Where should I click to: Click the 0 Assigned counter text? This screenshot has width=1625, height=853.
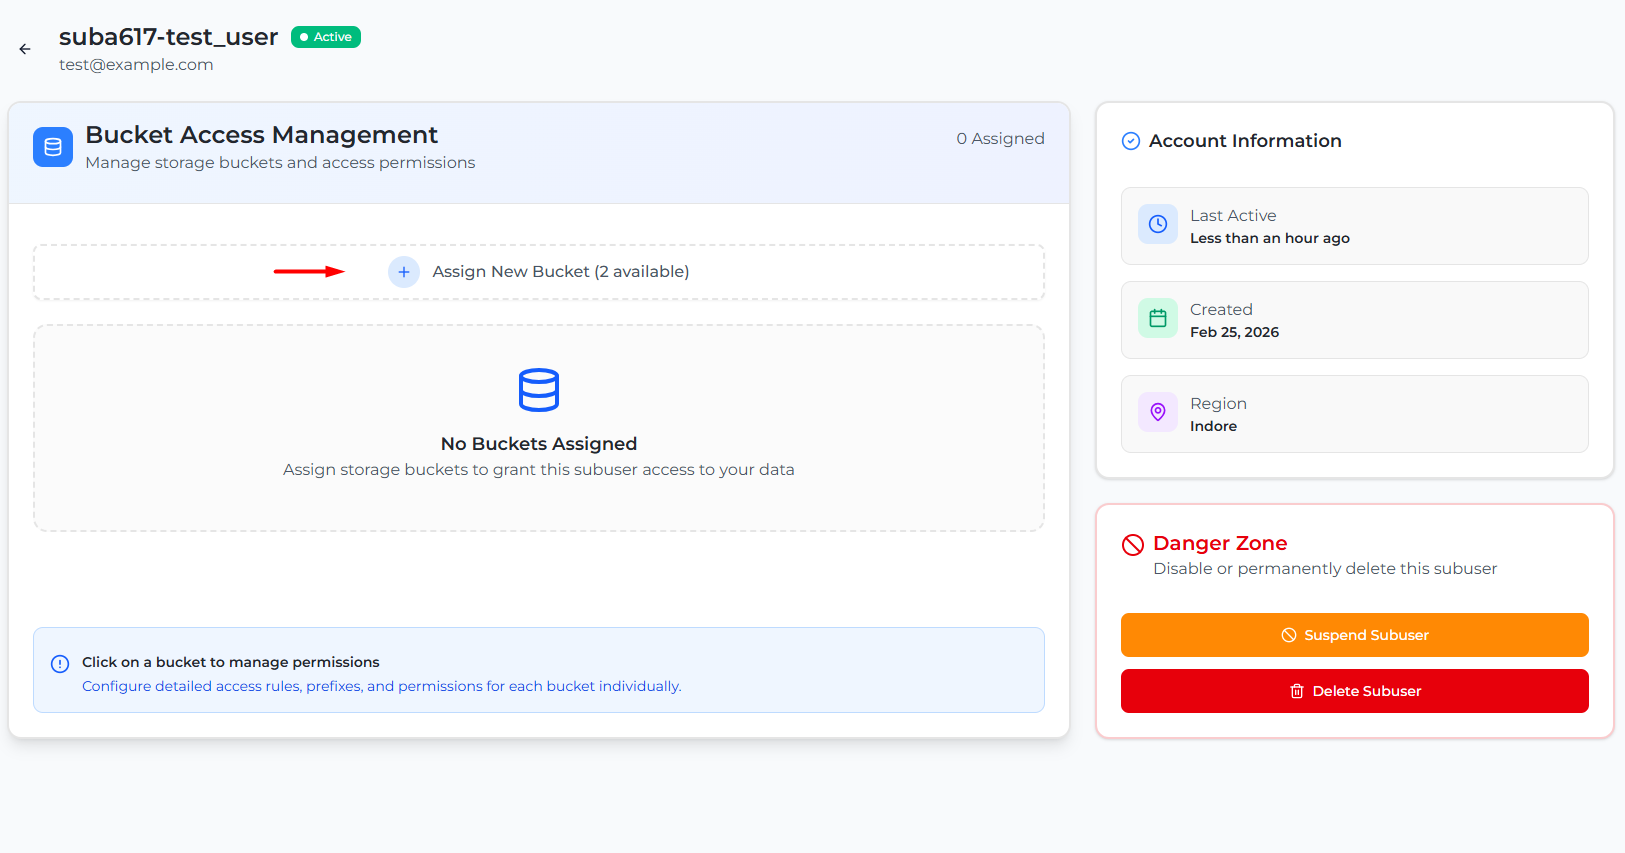click(1000, 139)
